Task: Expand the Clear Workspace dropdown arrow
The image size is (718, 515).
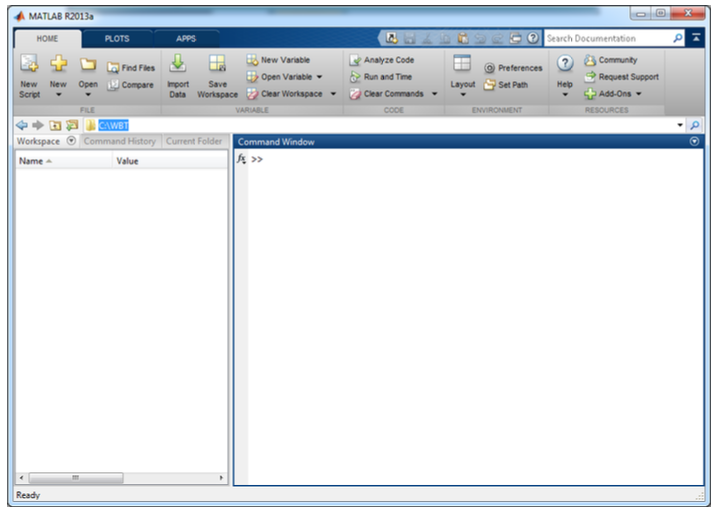Action: click(333, 94)
